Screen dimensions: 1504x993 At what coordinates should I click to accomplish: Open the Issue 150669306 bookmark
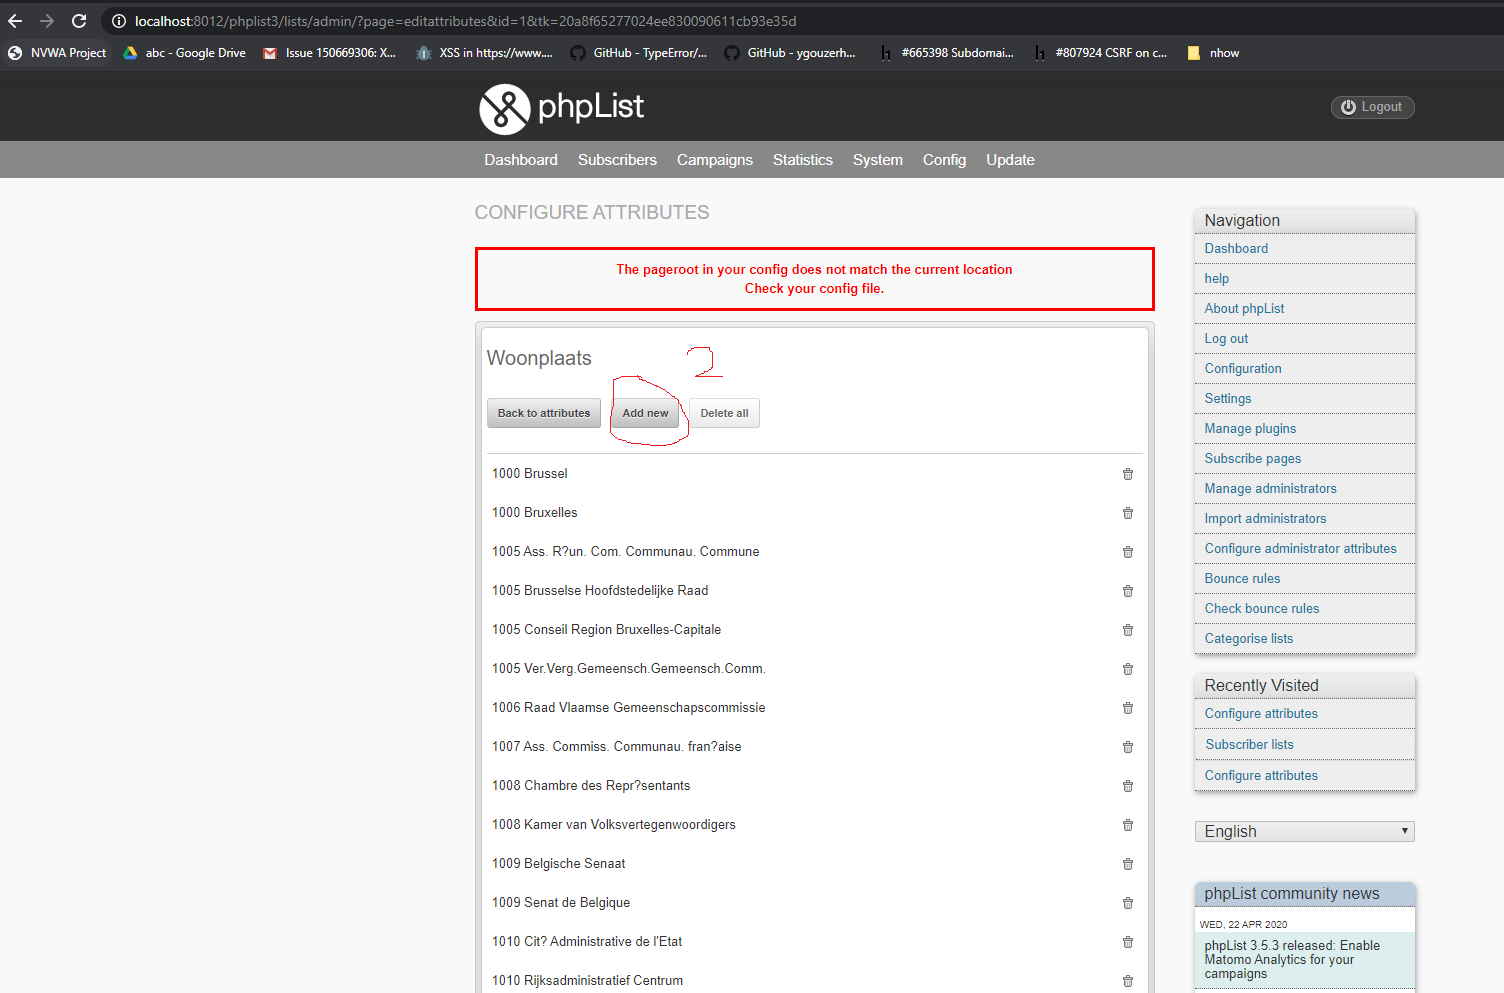tap(329, 53)
